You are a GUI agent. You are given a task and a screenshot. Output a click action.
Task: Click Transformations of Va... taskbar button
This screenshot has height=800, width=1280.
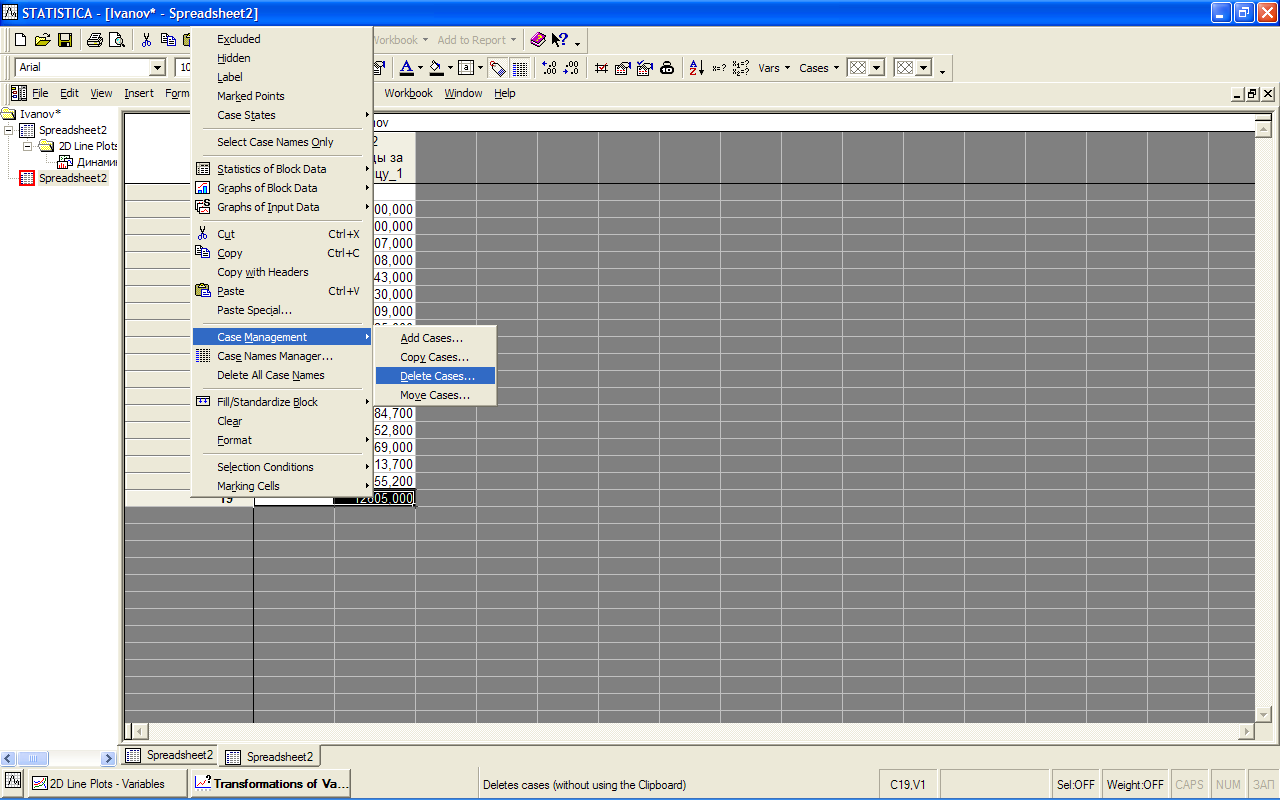(270, 784)
